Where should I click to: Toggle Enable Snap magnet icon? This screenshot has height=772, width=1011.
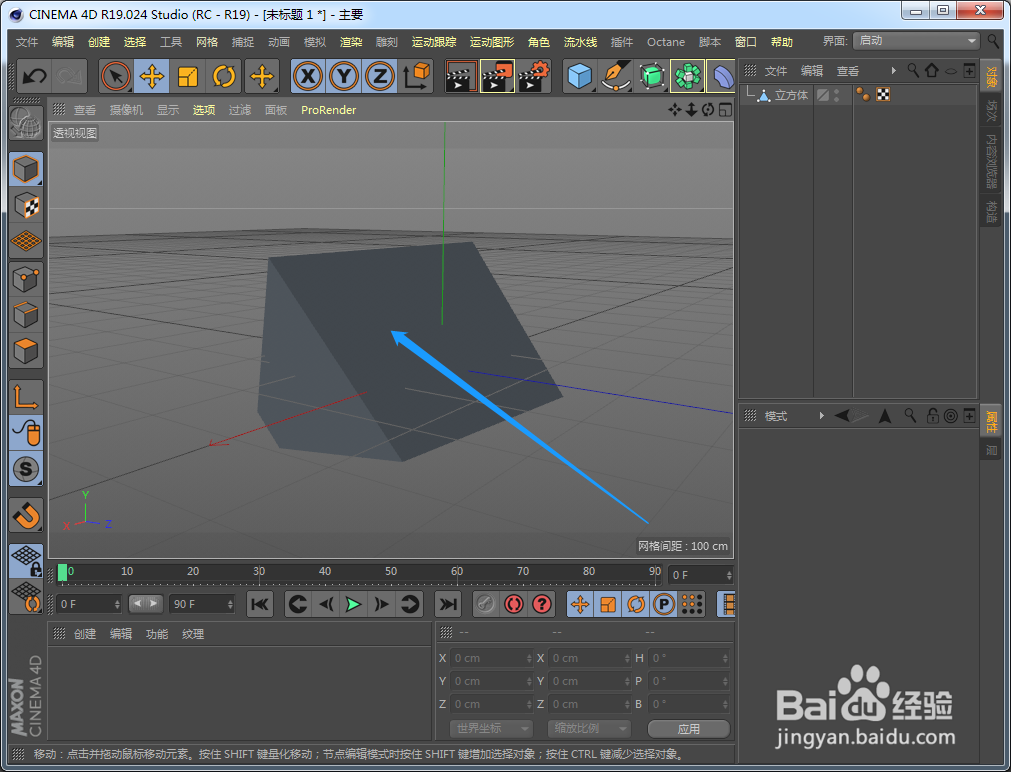point(26,515)
